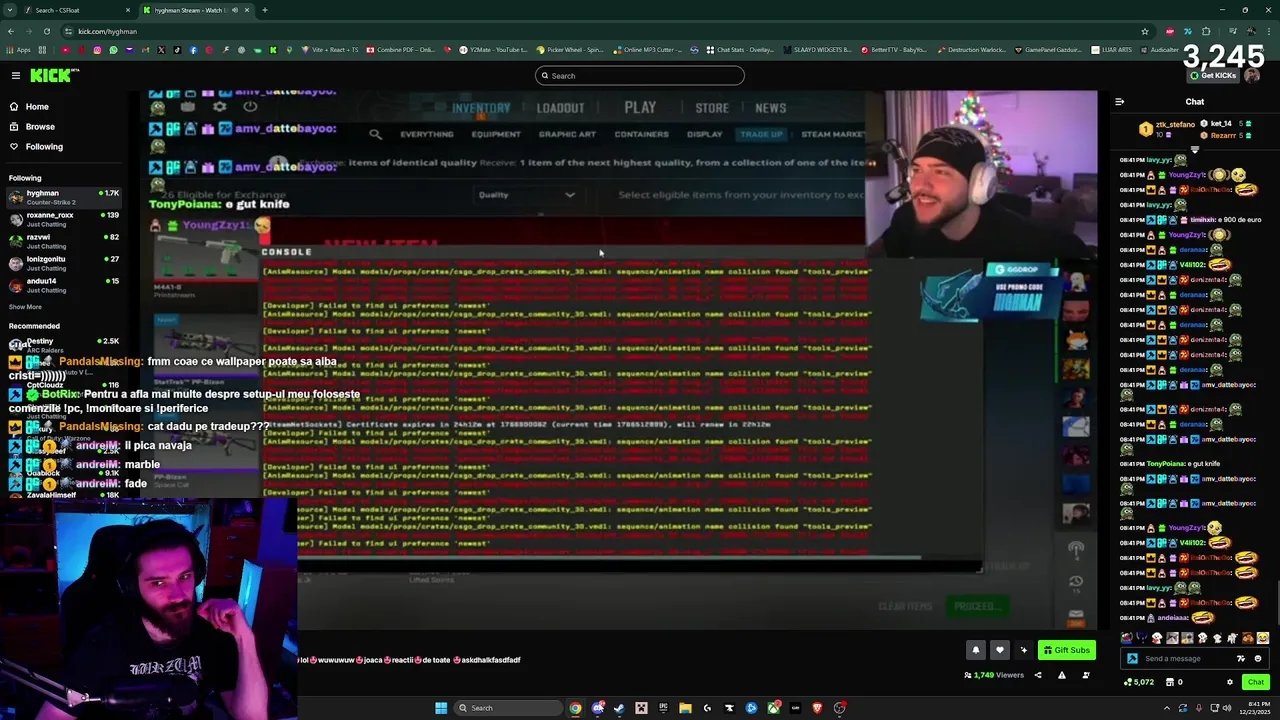The width and height of the screenshot is (1280, 720).
Task: Click the translate icon in chat input
Action: pos(1241,659)
